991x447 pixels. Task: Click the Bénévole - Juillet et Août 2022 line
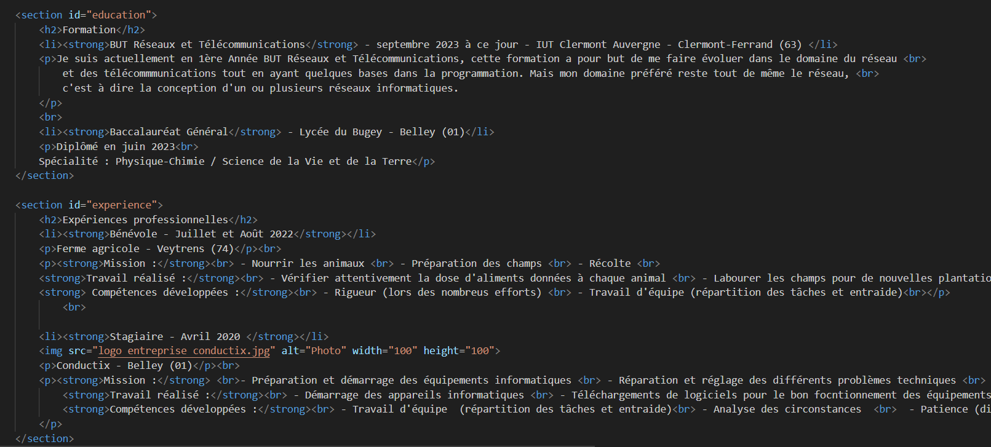[x=200, y=234]
